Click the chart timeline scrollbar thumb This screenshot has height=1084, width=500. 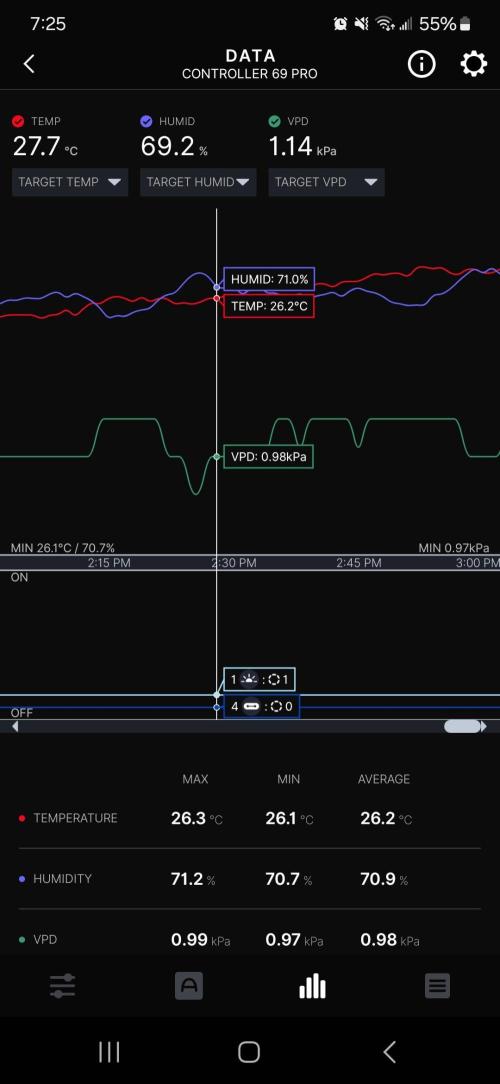462,727
